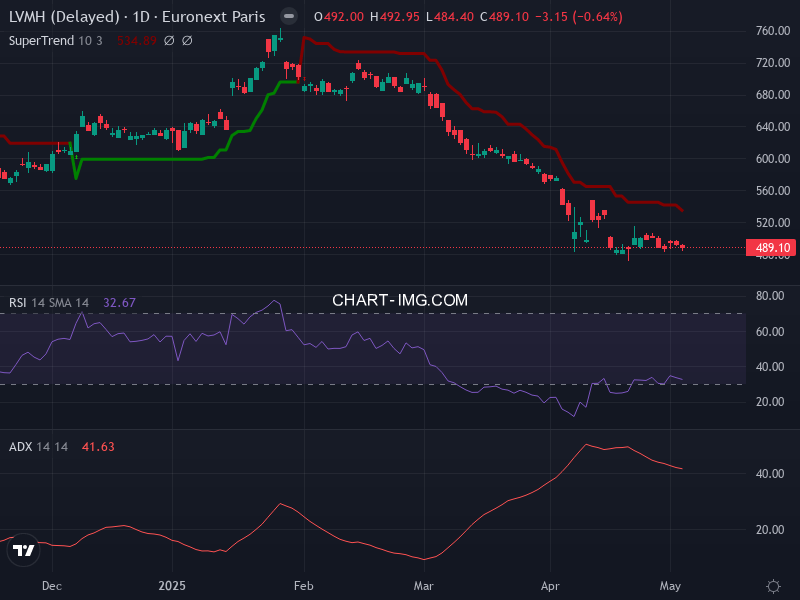Click the 640.00 price axis label
This screenshot has width=800, height=600.
coord(773,127)
